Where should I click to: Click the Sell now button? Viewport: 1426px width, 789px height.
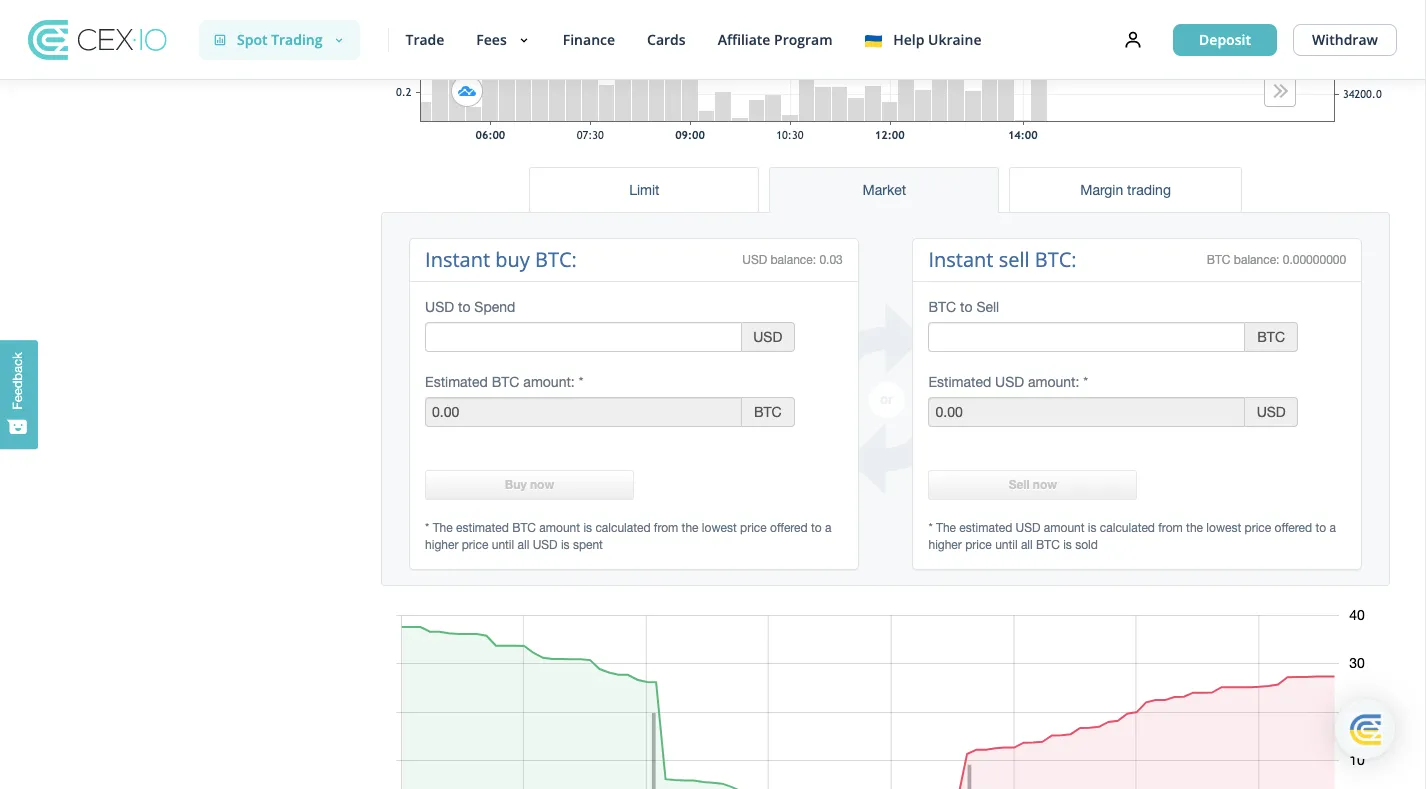[1032, 485]
